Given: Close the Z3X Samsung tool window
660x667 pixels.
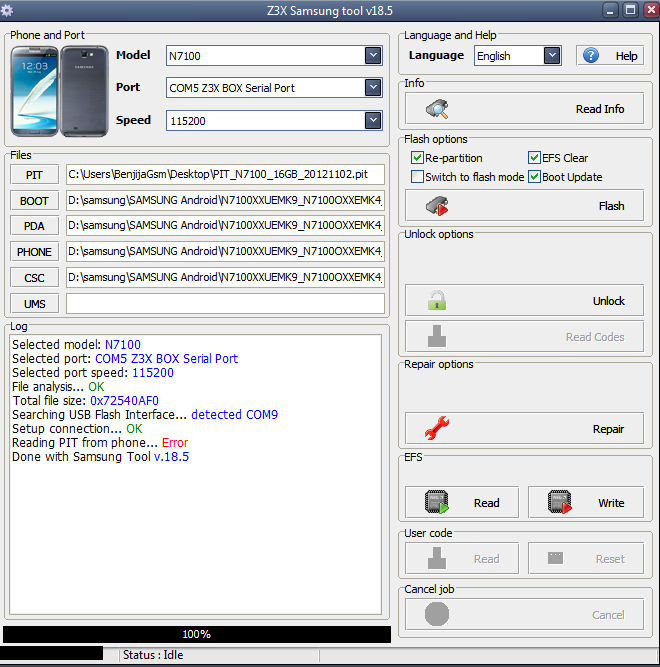Looking at the screenshot, I should click(651, 10).
